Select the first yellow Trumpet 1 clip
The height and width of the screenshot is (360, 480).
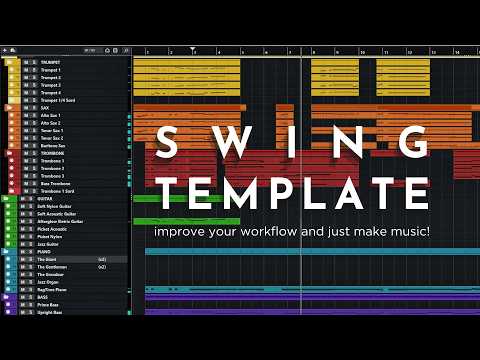pyautogui.click(x=187, y=70)
